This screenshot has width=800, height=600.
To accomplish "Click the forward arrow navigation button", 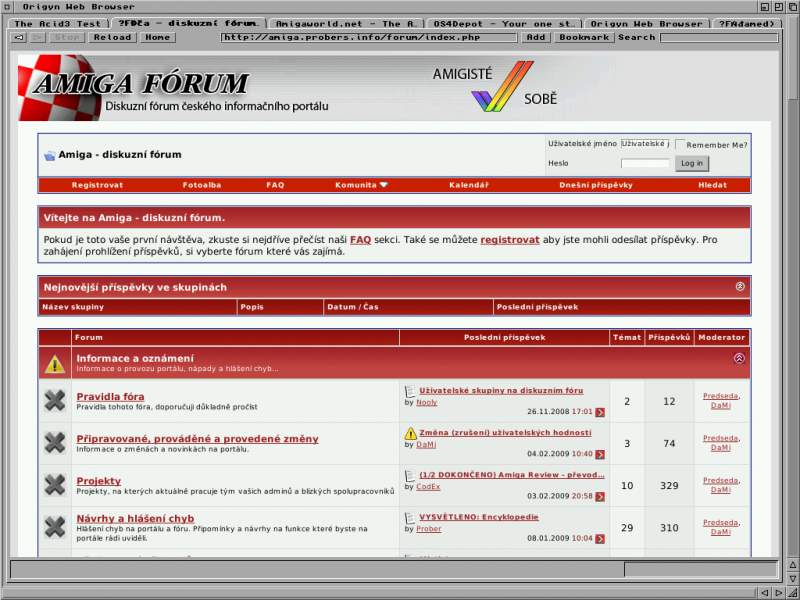I will (37, 37).
